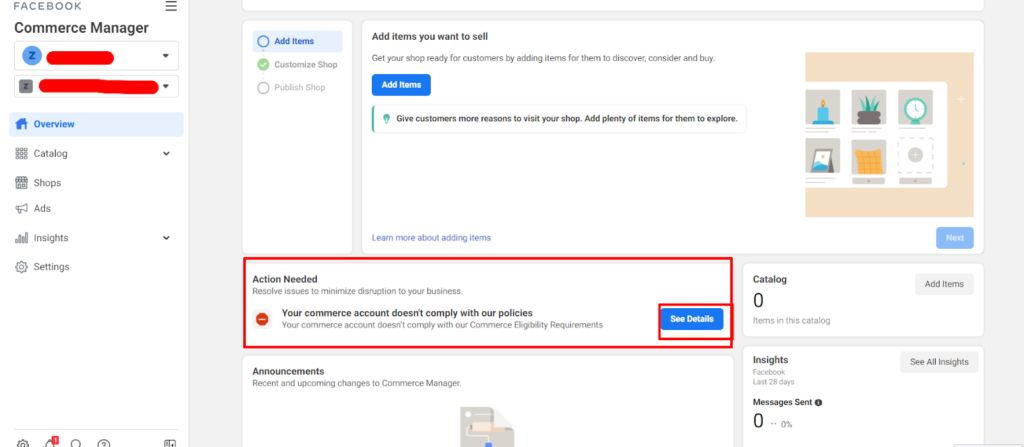This screenshot has width=1024, height=447.
Task: Click the green checkmark beside Customize Shop
Action: [263, 65]
